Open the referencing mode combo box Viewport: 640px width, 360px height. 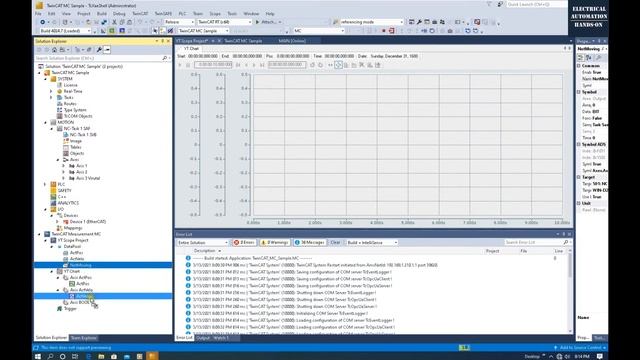371,22
